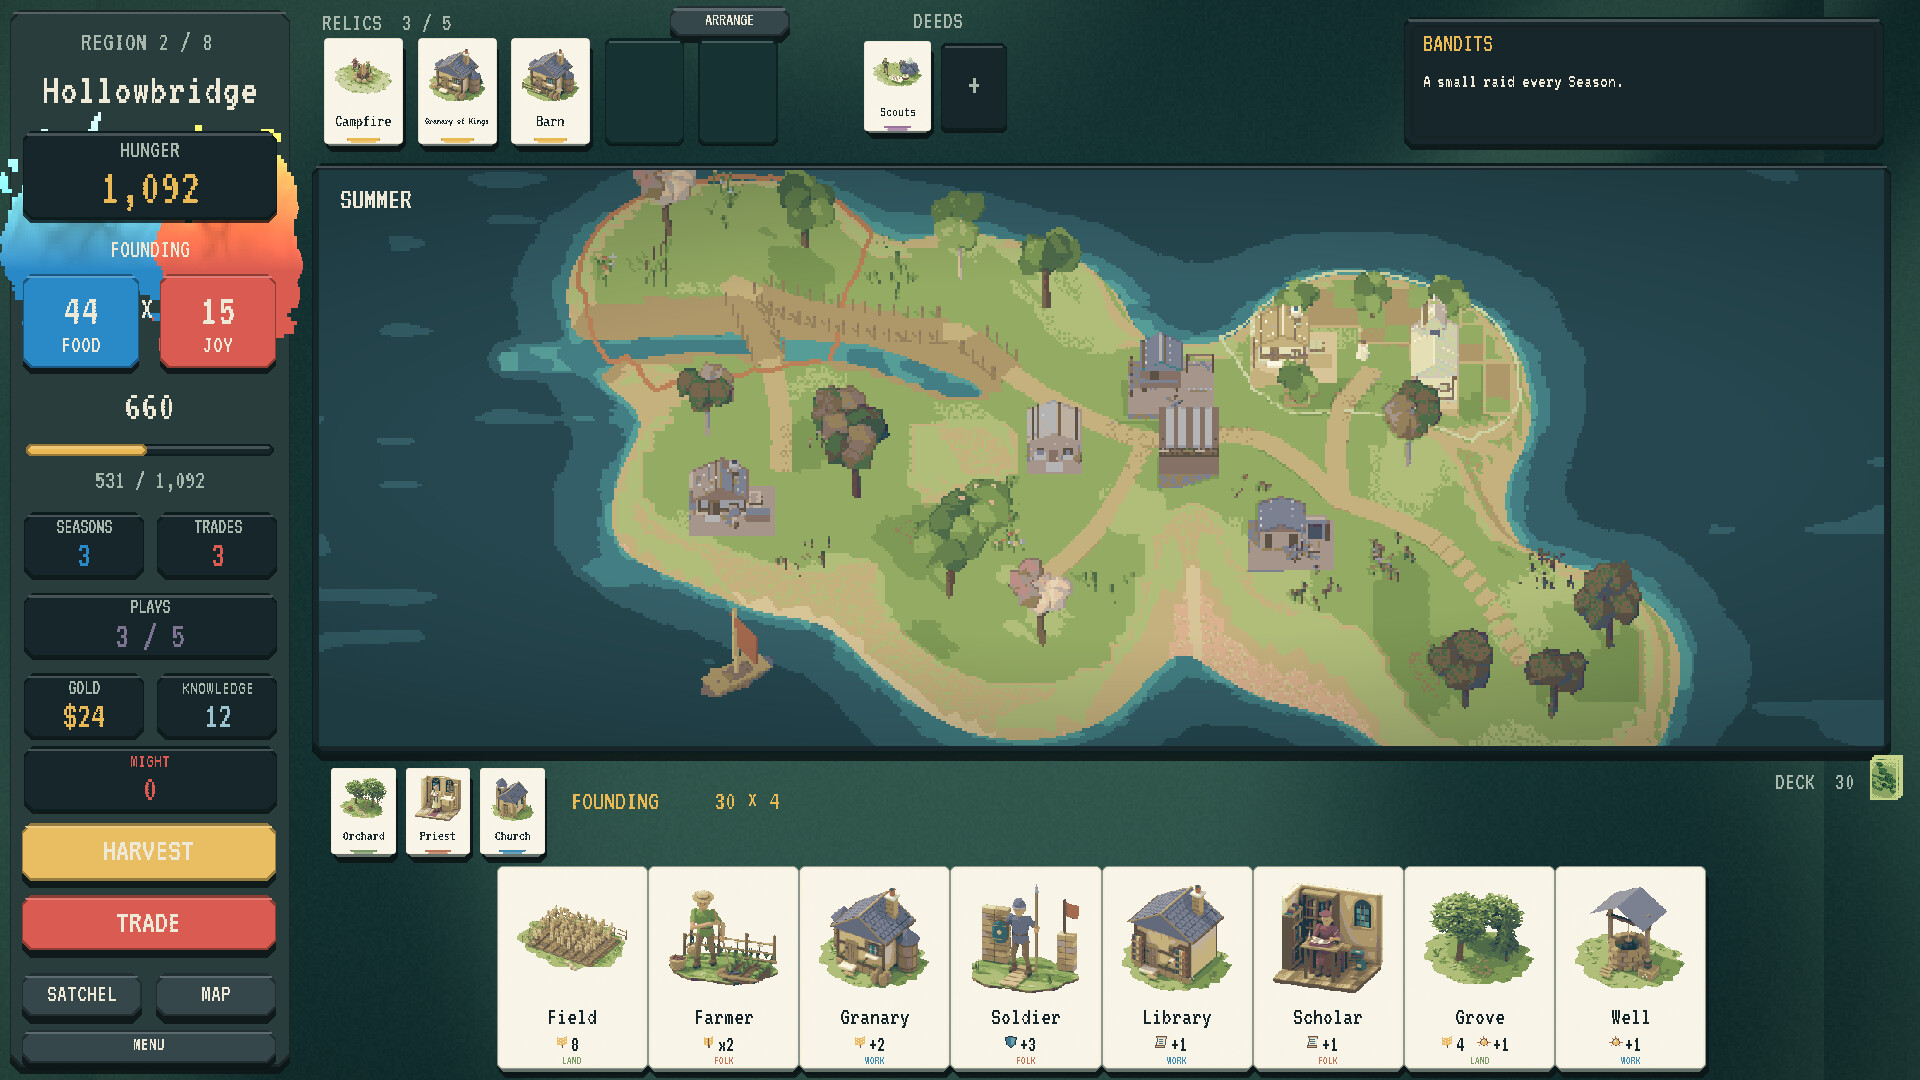The height and width of the screenshot is (1080, 1920).
Task: Click the blue Food value tile
Action: pyautogui.click(x=81, y=323)
